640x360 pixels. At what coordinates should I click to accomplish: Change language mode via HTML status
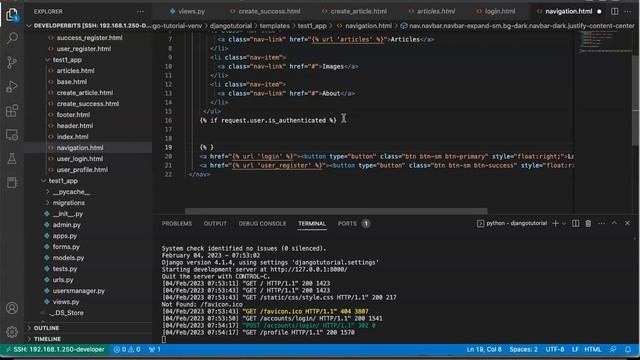click(x=593, y=349)
